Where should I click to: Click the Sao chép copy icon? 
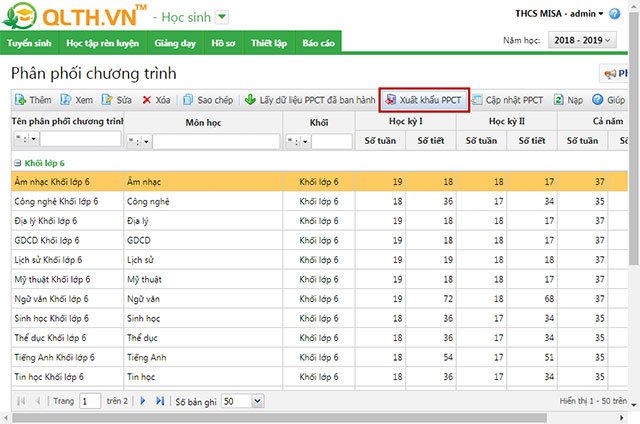click(188, 100)
